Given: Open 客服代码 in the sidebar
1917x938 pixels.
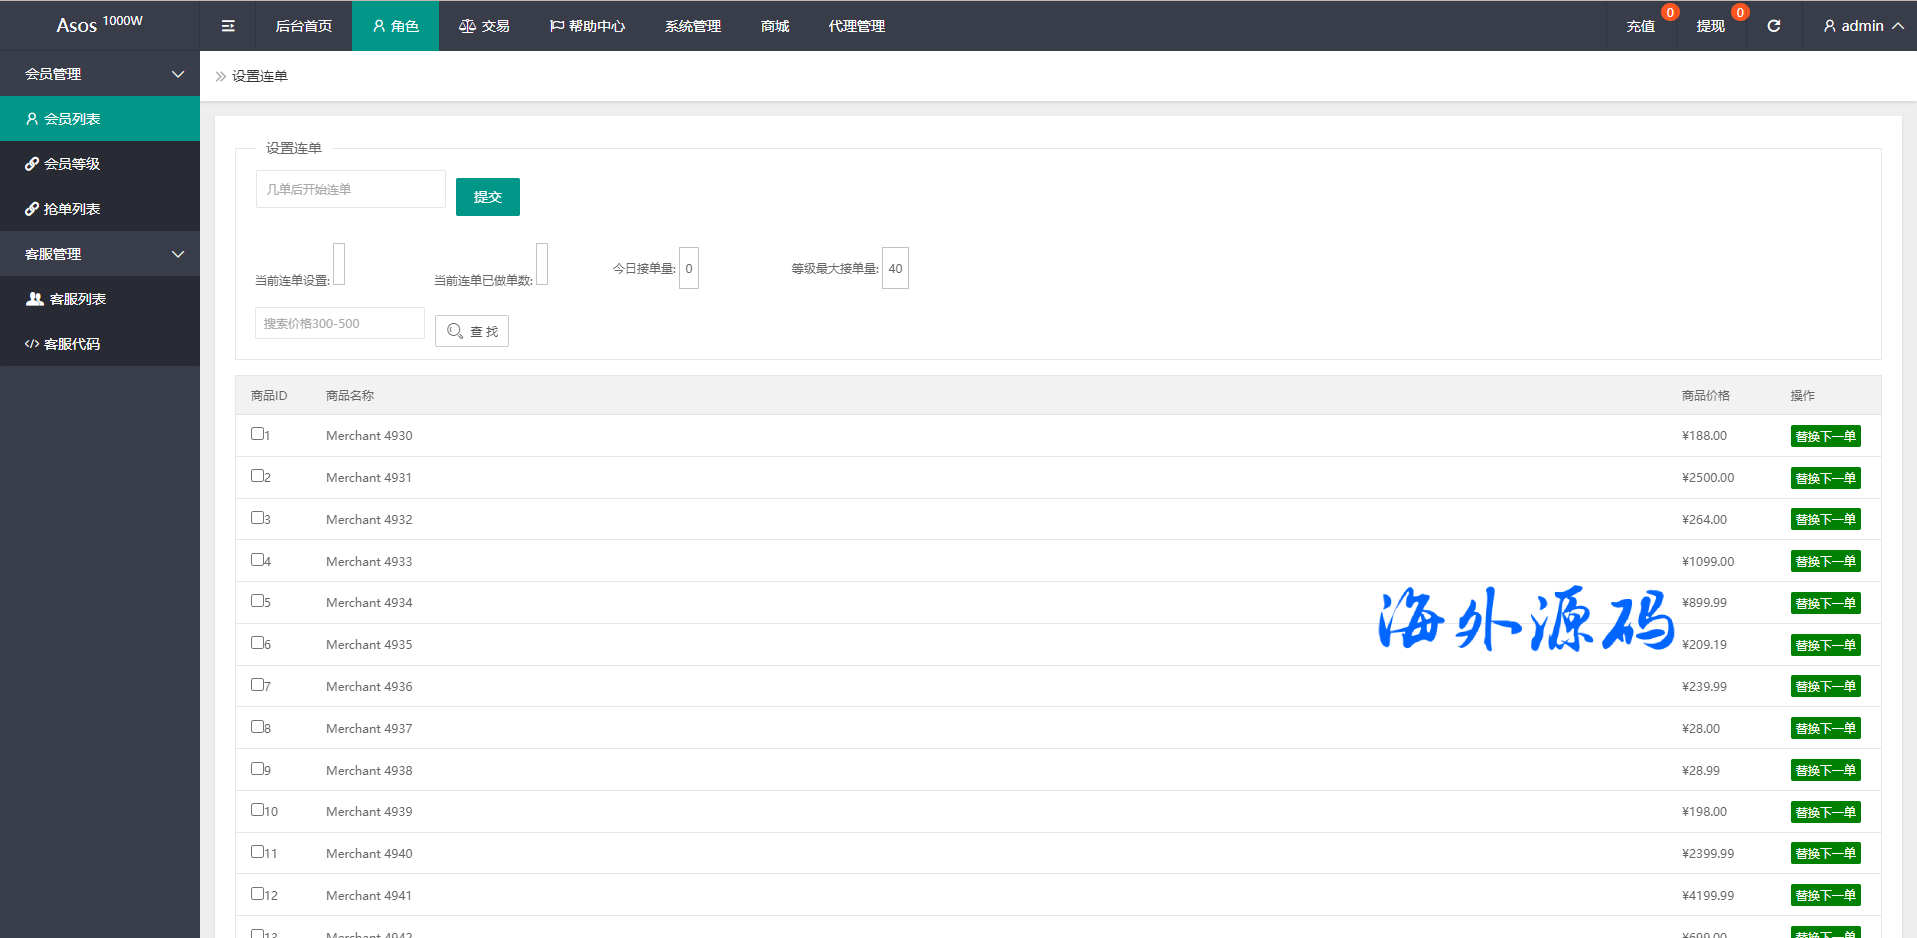Looking at the screenshot, I should click(72, 344).
